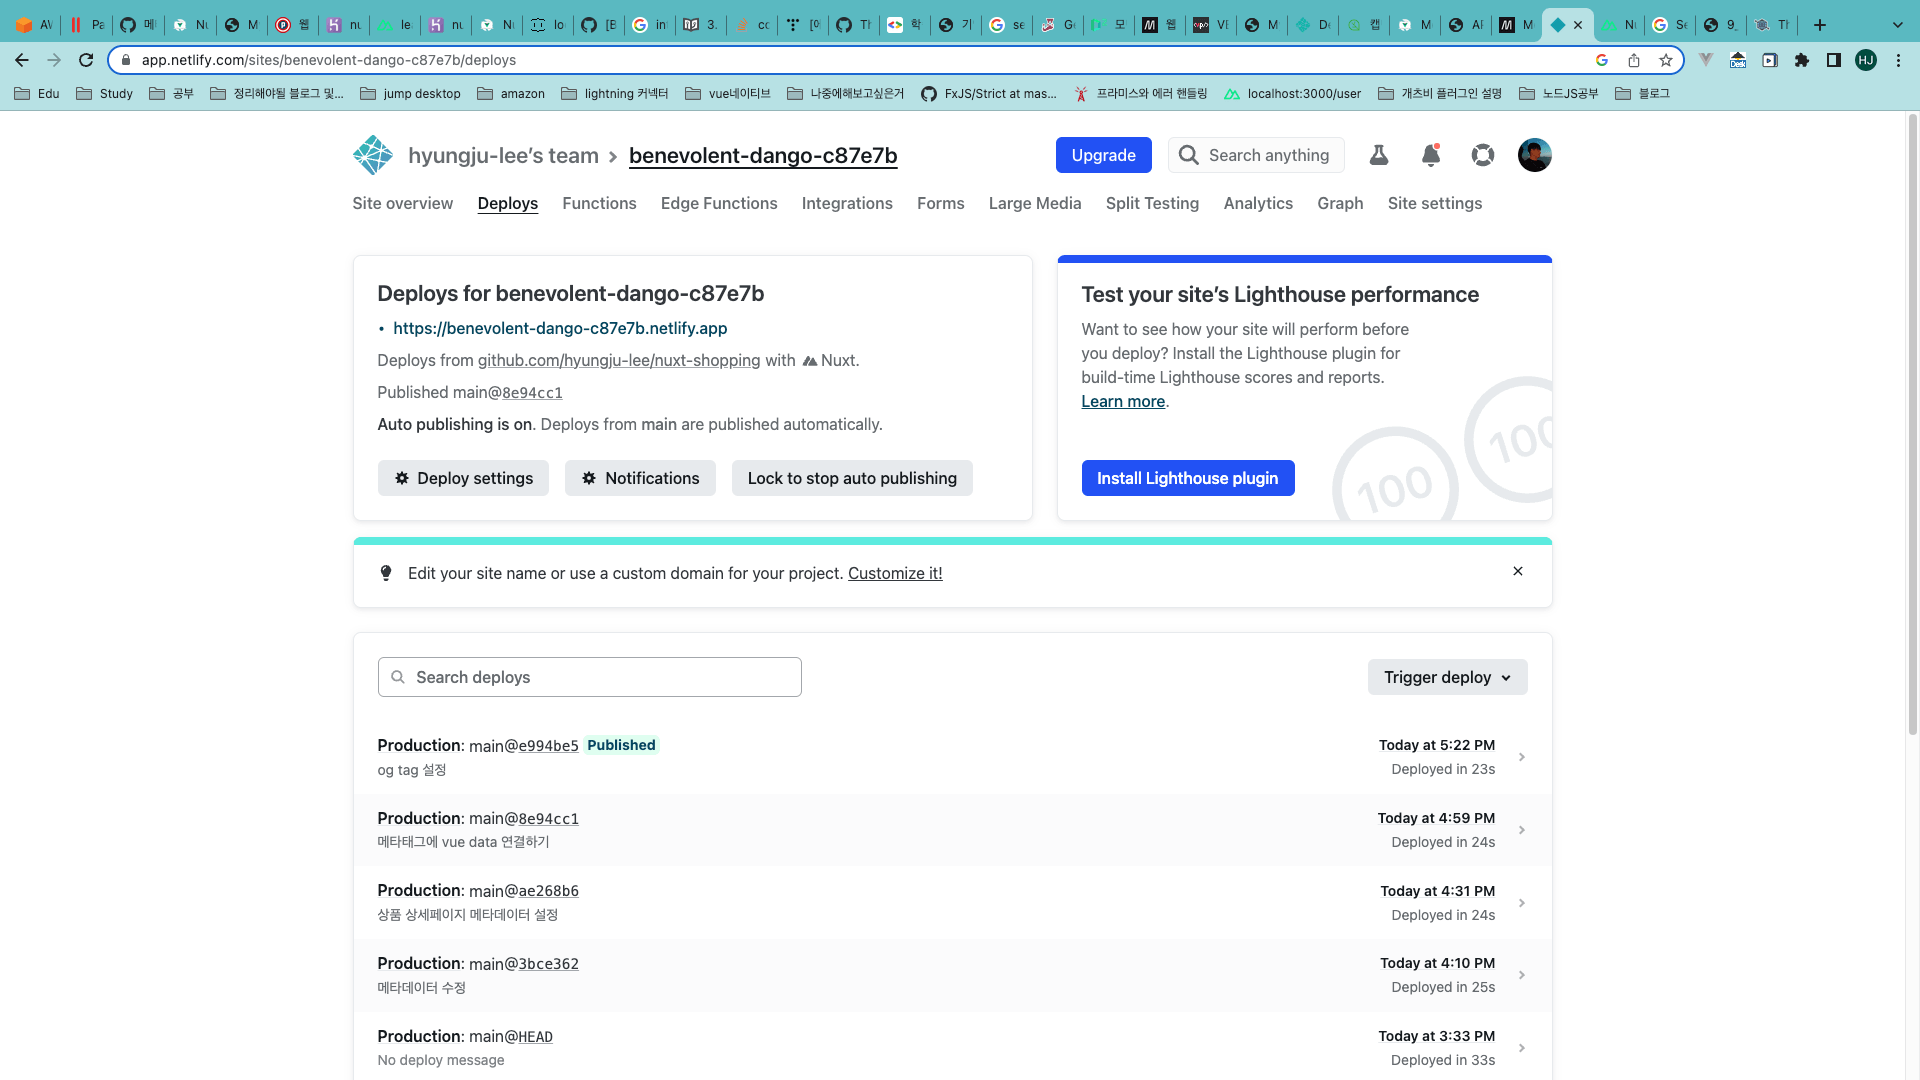This screenshot has height=1080, width=1920.
Task: Click Lock to stop auto publishing
Action: pyautogui.click(x=852, y=478)
